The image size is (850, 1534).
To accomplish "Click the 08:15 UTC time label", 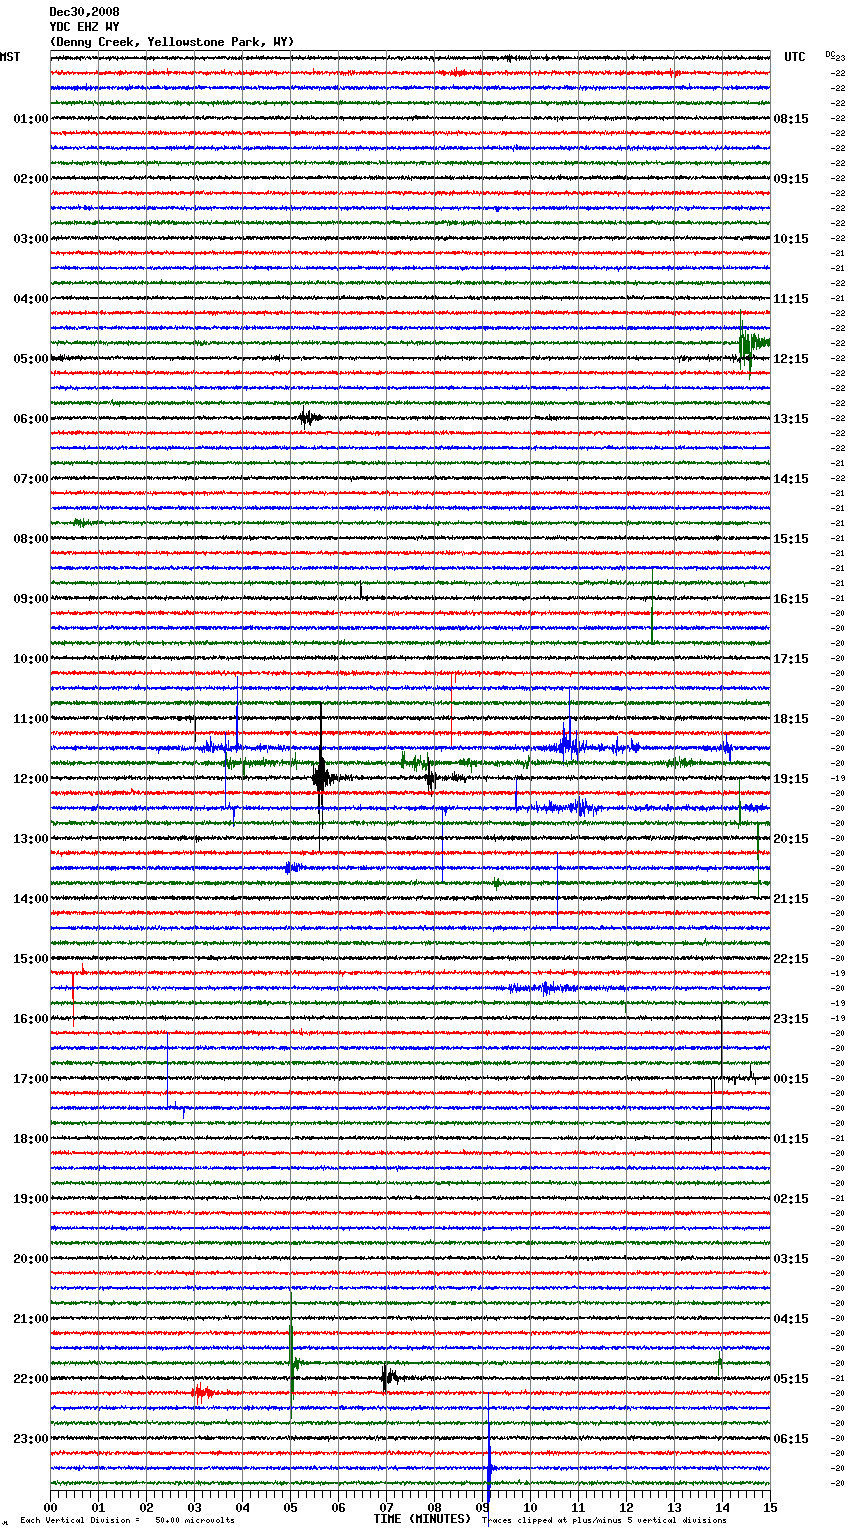I will coord(791,119).
